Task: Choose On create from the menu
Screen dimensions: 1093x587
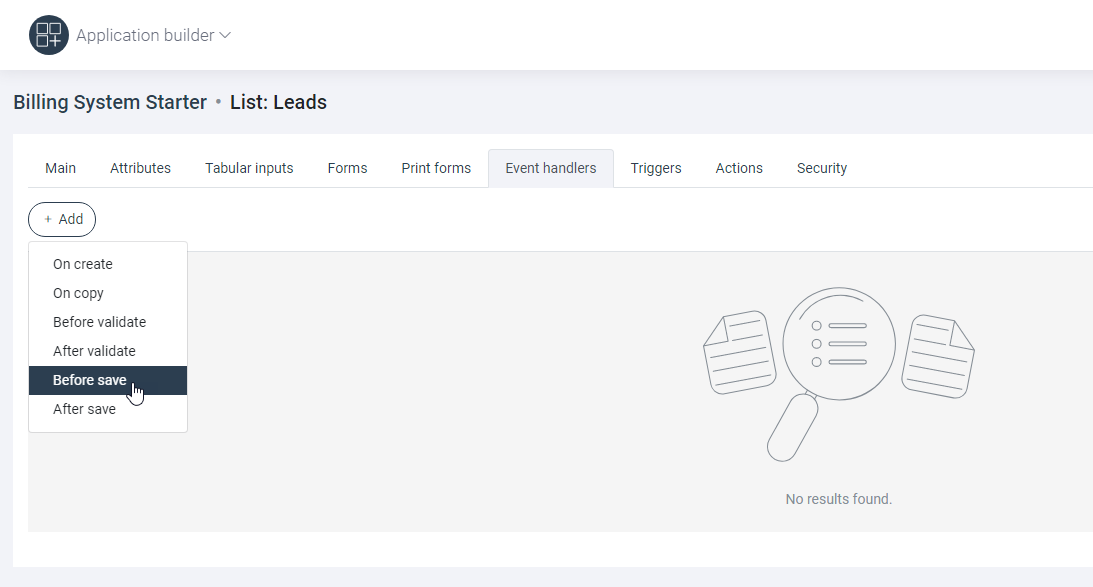Action: coord(83,264)
